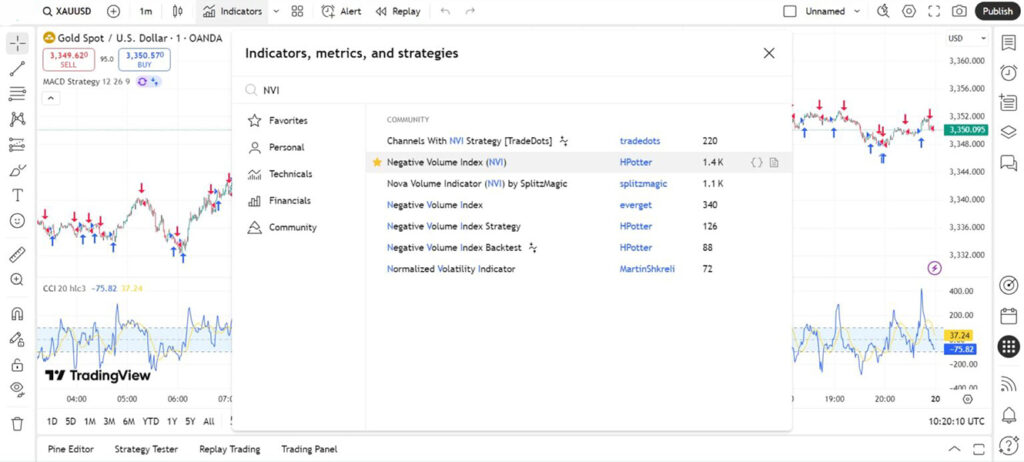The height and width of the screenshot is (462, 1024).
Task: Open the HPotter author link
Action: click(x=636, y=162)
